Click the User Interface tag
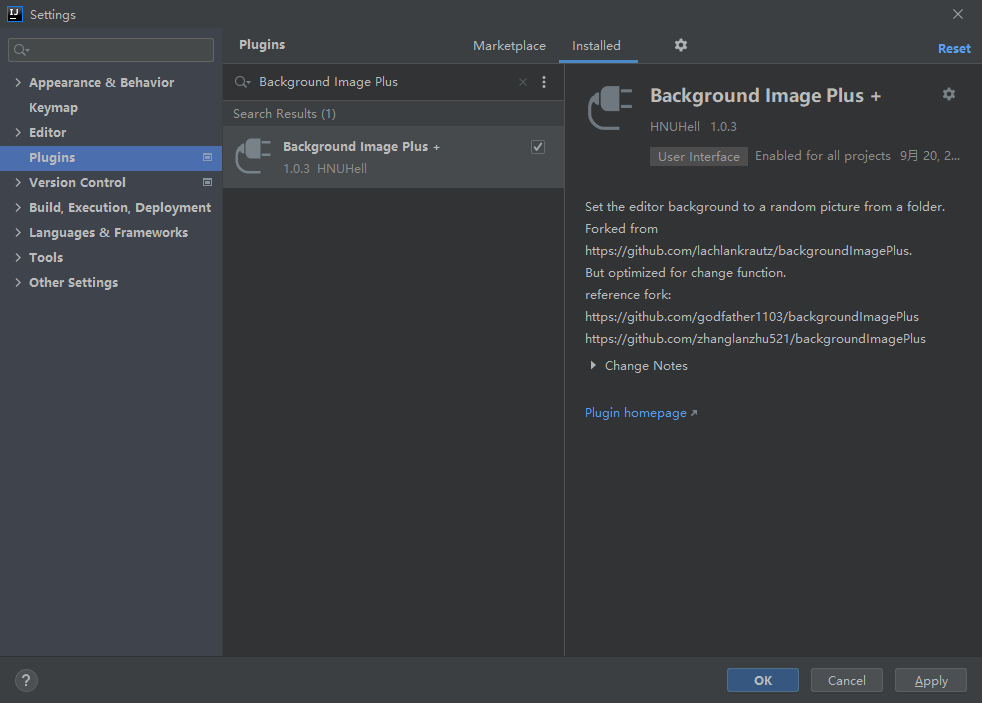 (698, 157)
